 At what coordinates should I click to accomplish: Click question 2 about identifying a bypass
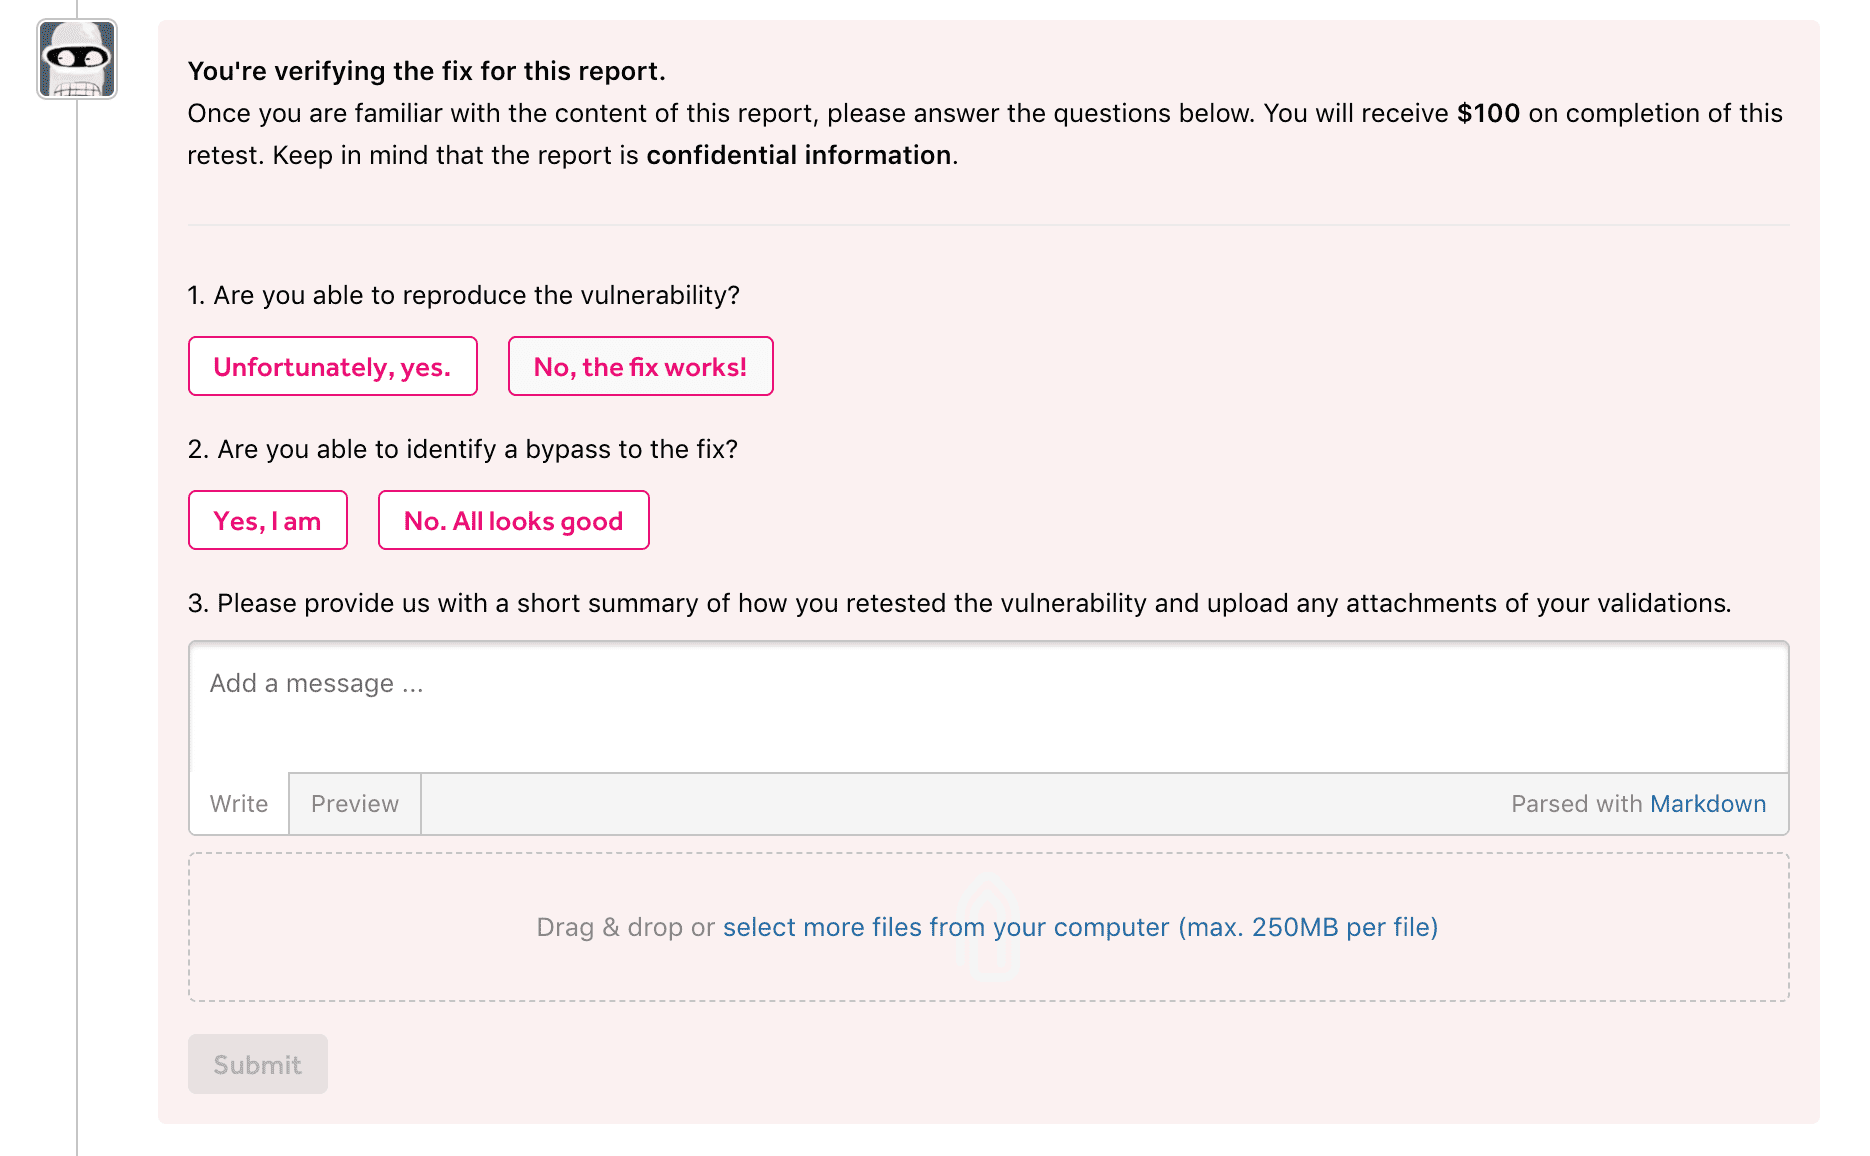(462, 449)
